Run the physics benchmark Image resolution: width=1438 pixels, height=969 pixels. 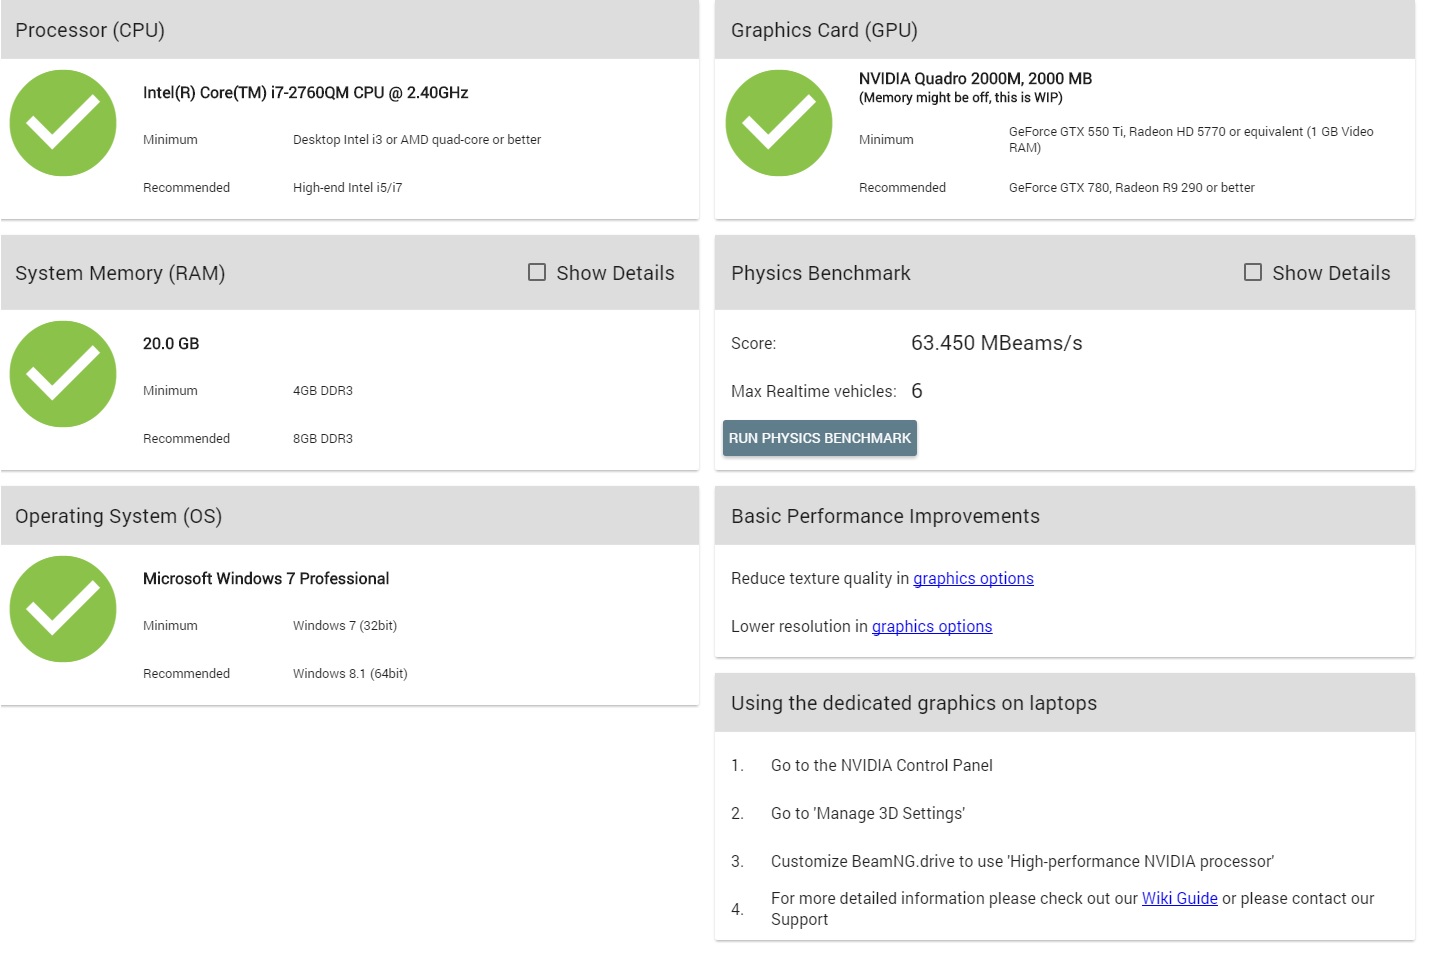(820, 438)
